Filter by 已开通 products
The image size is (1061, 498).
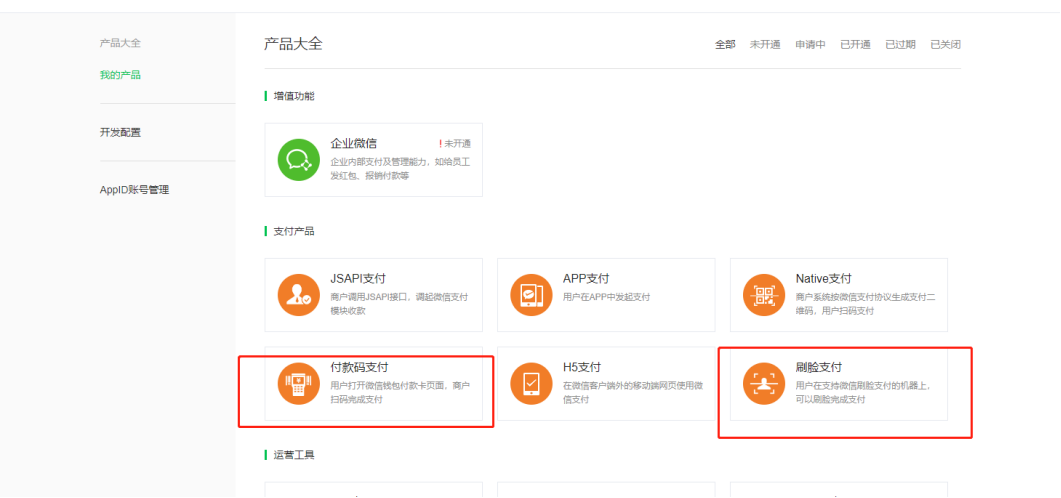coord(855,45)
